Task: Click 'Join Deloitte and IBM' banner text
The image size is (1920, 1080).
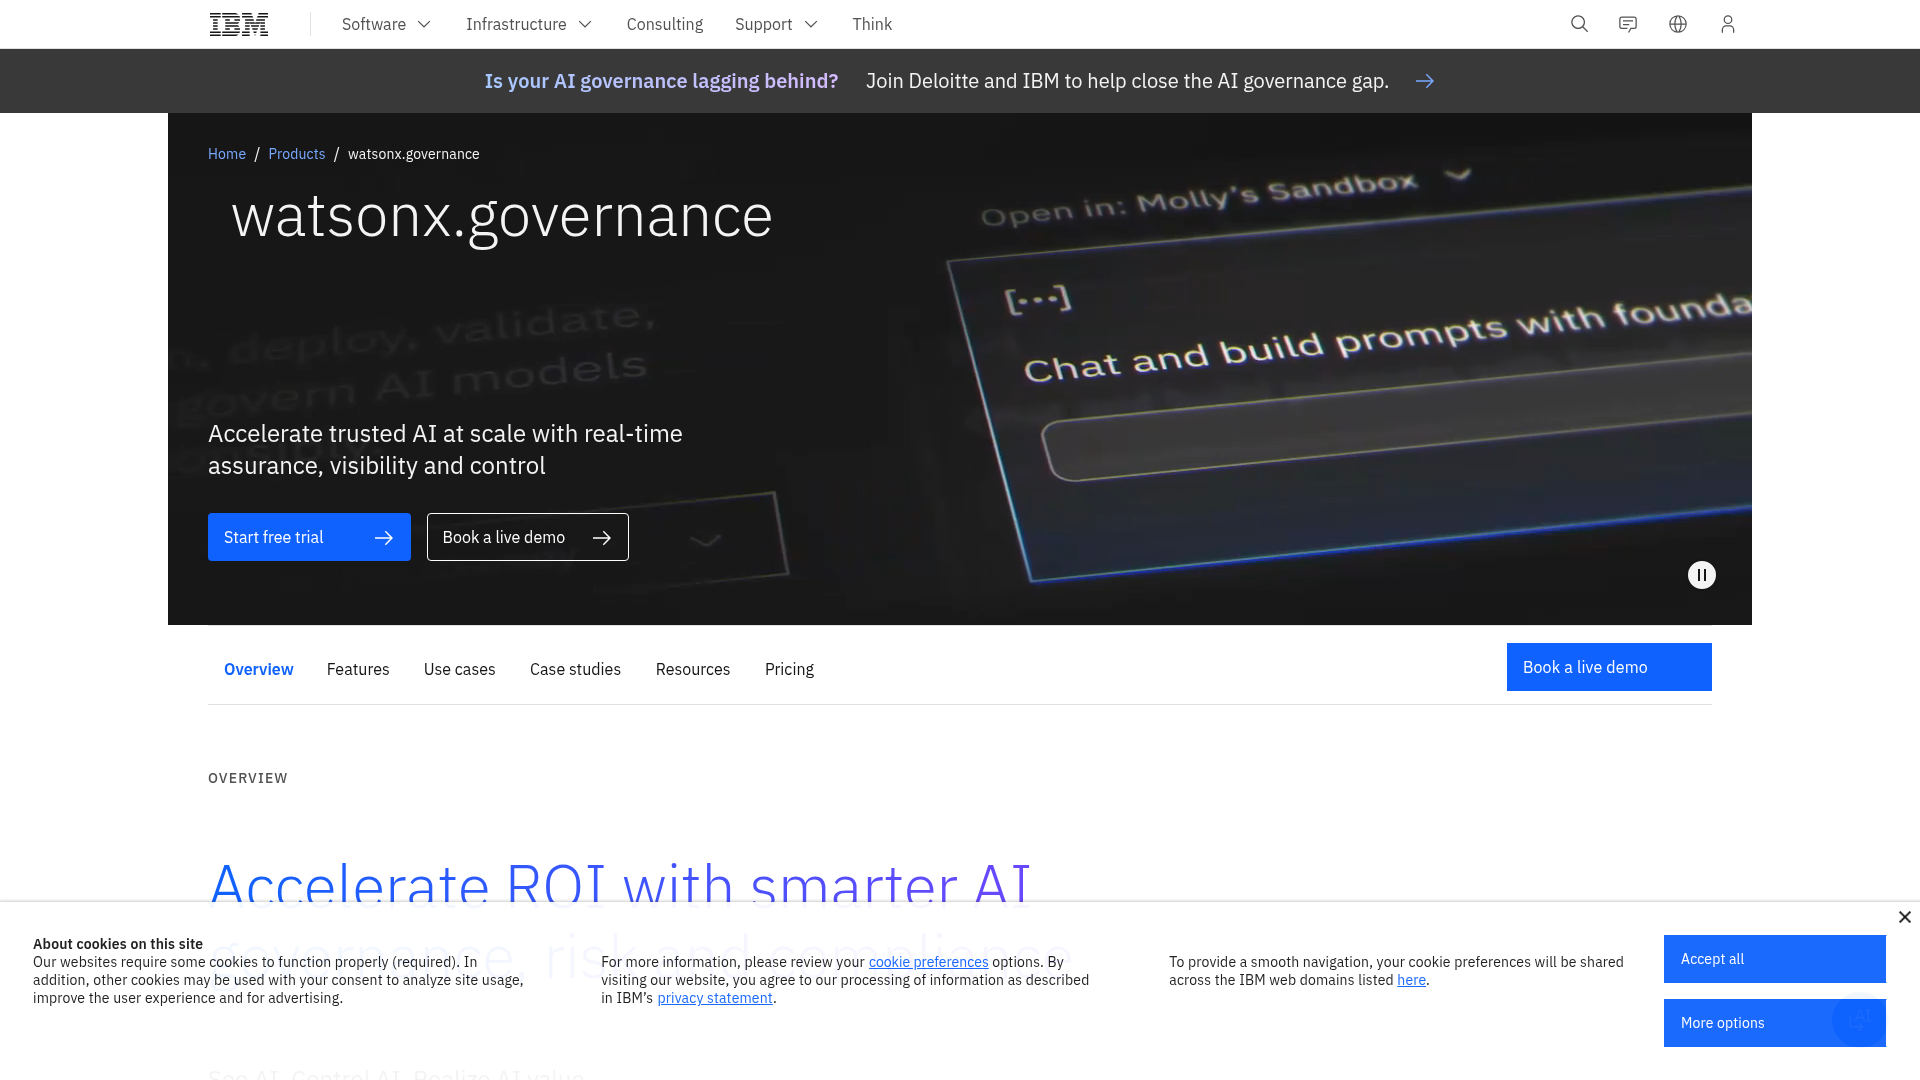Action: pyautogui.click(x=1127, y=81)
